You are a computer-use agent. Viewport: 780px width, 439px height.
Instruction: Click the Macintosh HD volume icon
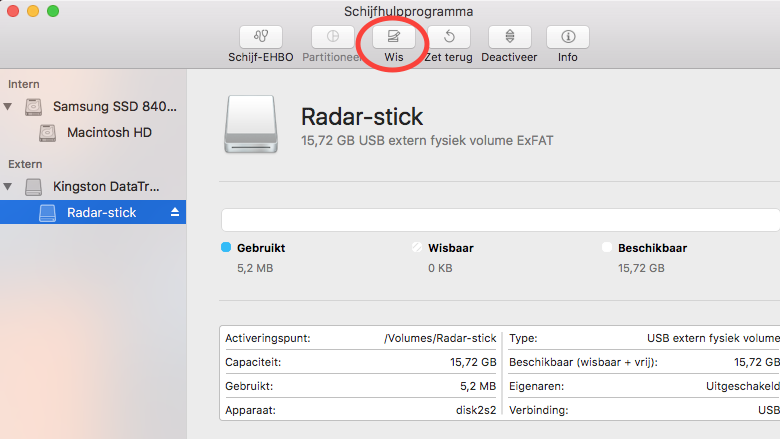coord(47,133)
